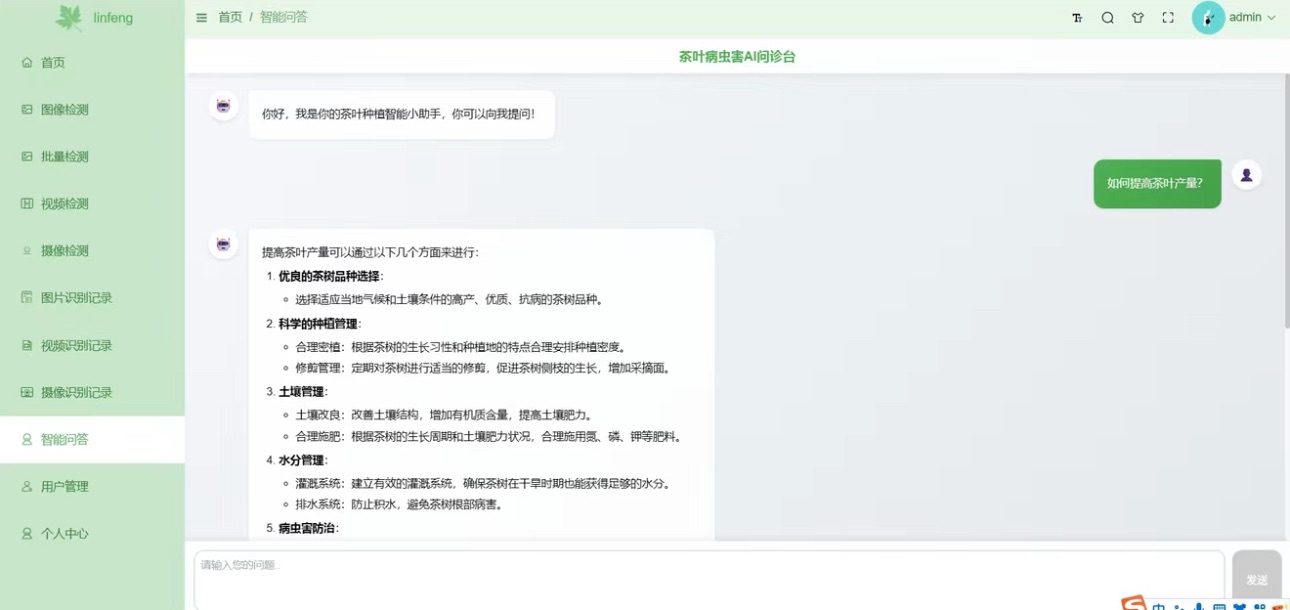The image size is (1290, 610).
Task: Click the 发送 send button
Action: click(1256, 578)
